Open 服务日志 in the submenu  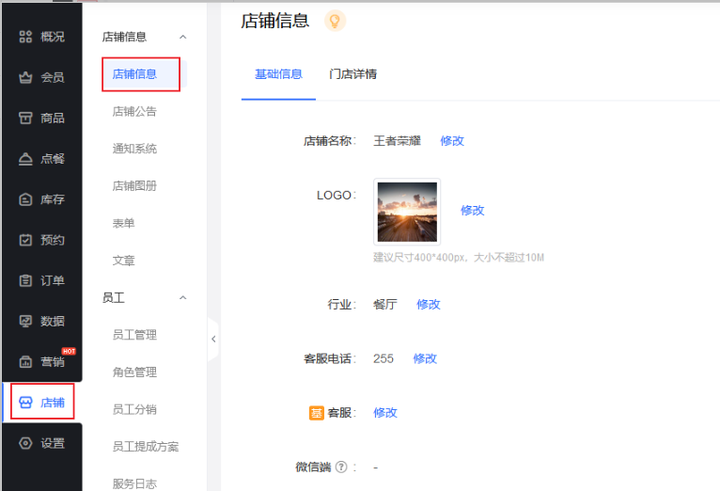pyautogui.click(x=135, y=484)
